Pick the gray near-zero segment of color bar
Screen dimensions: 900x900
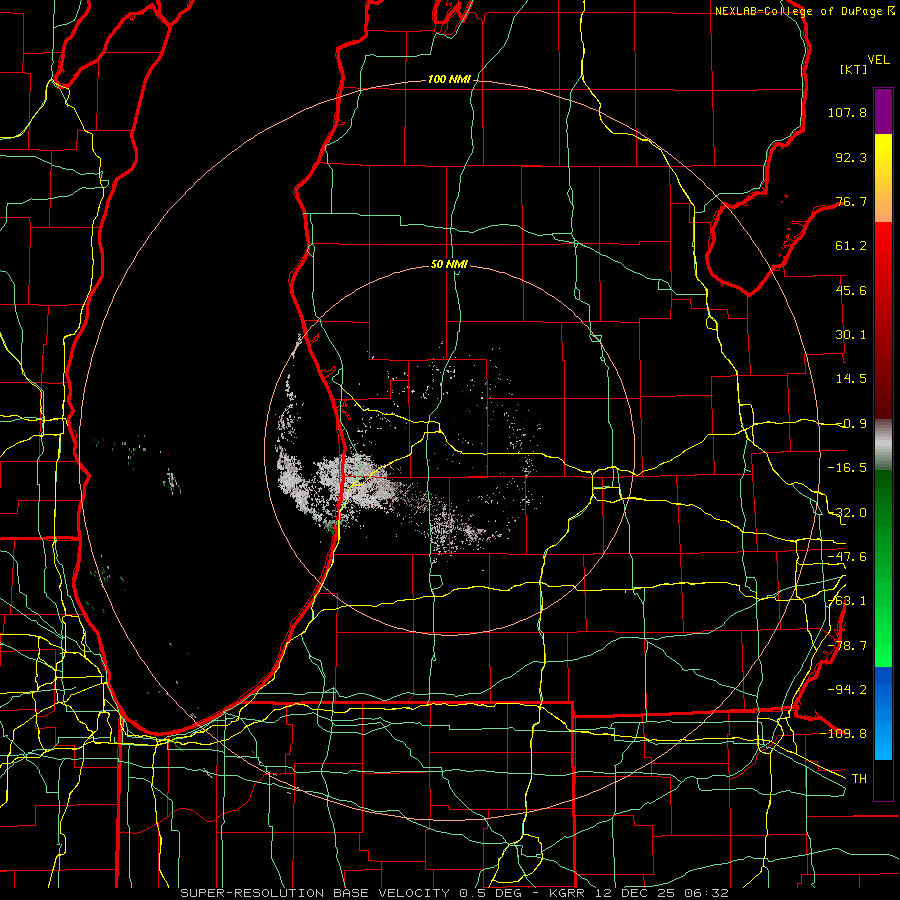pos(883,445)
